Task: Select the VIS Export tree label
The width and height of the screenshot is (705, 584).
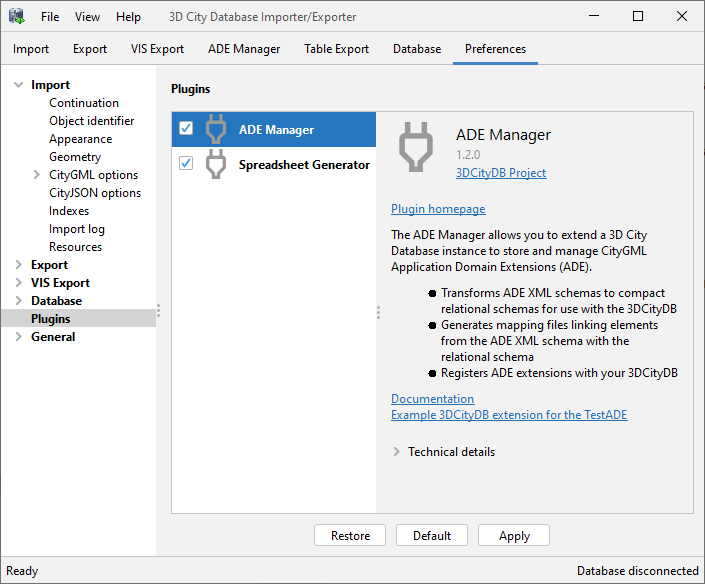Action: 60,283
